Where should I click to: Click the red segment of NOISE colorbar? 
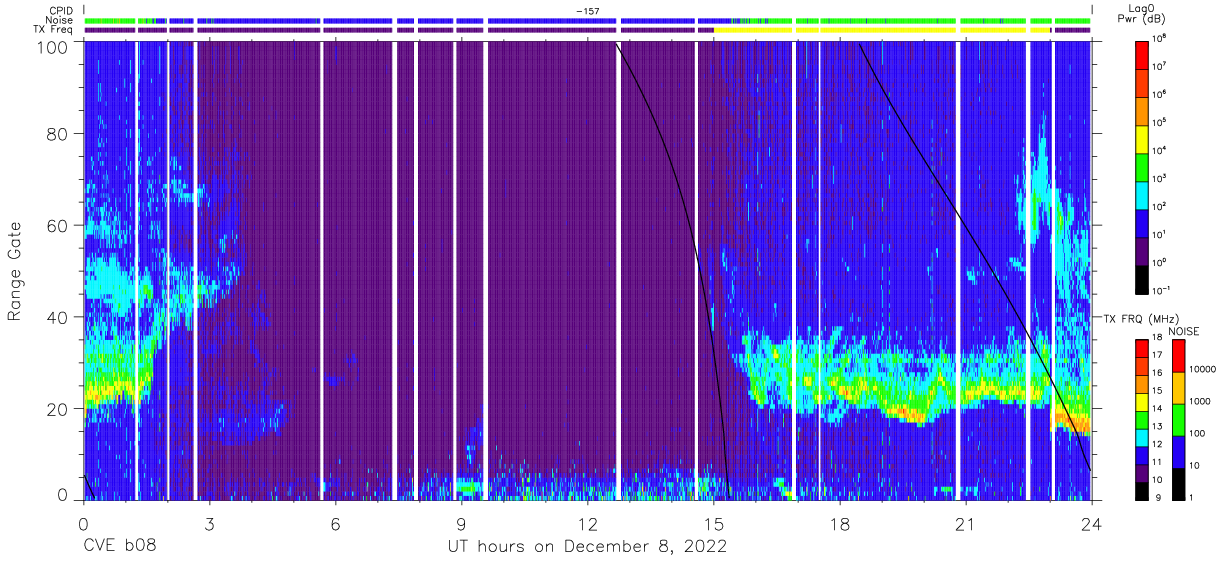(1177, 356)
